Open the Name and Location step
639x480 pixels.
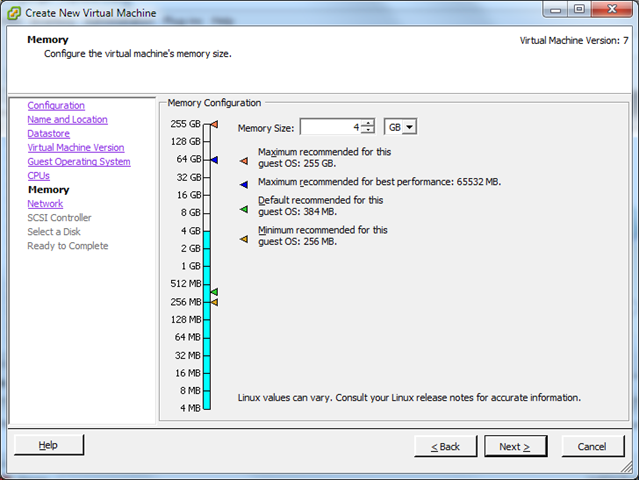click(x=67, y=120)
